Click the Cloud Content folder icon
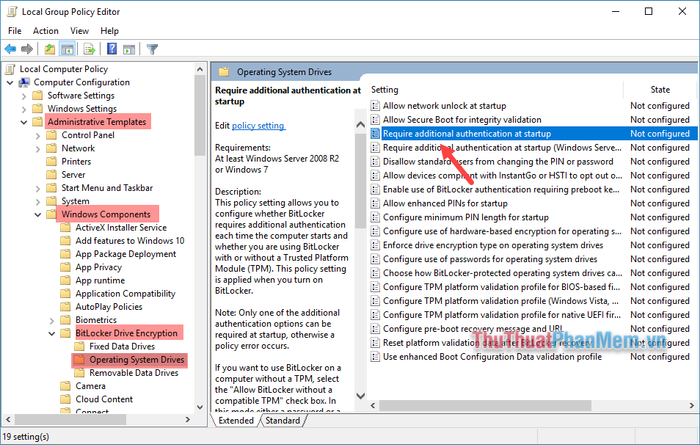 pyautogui.click(x=66, y=399)
